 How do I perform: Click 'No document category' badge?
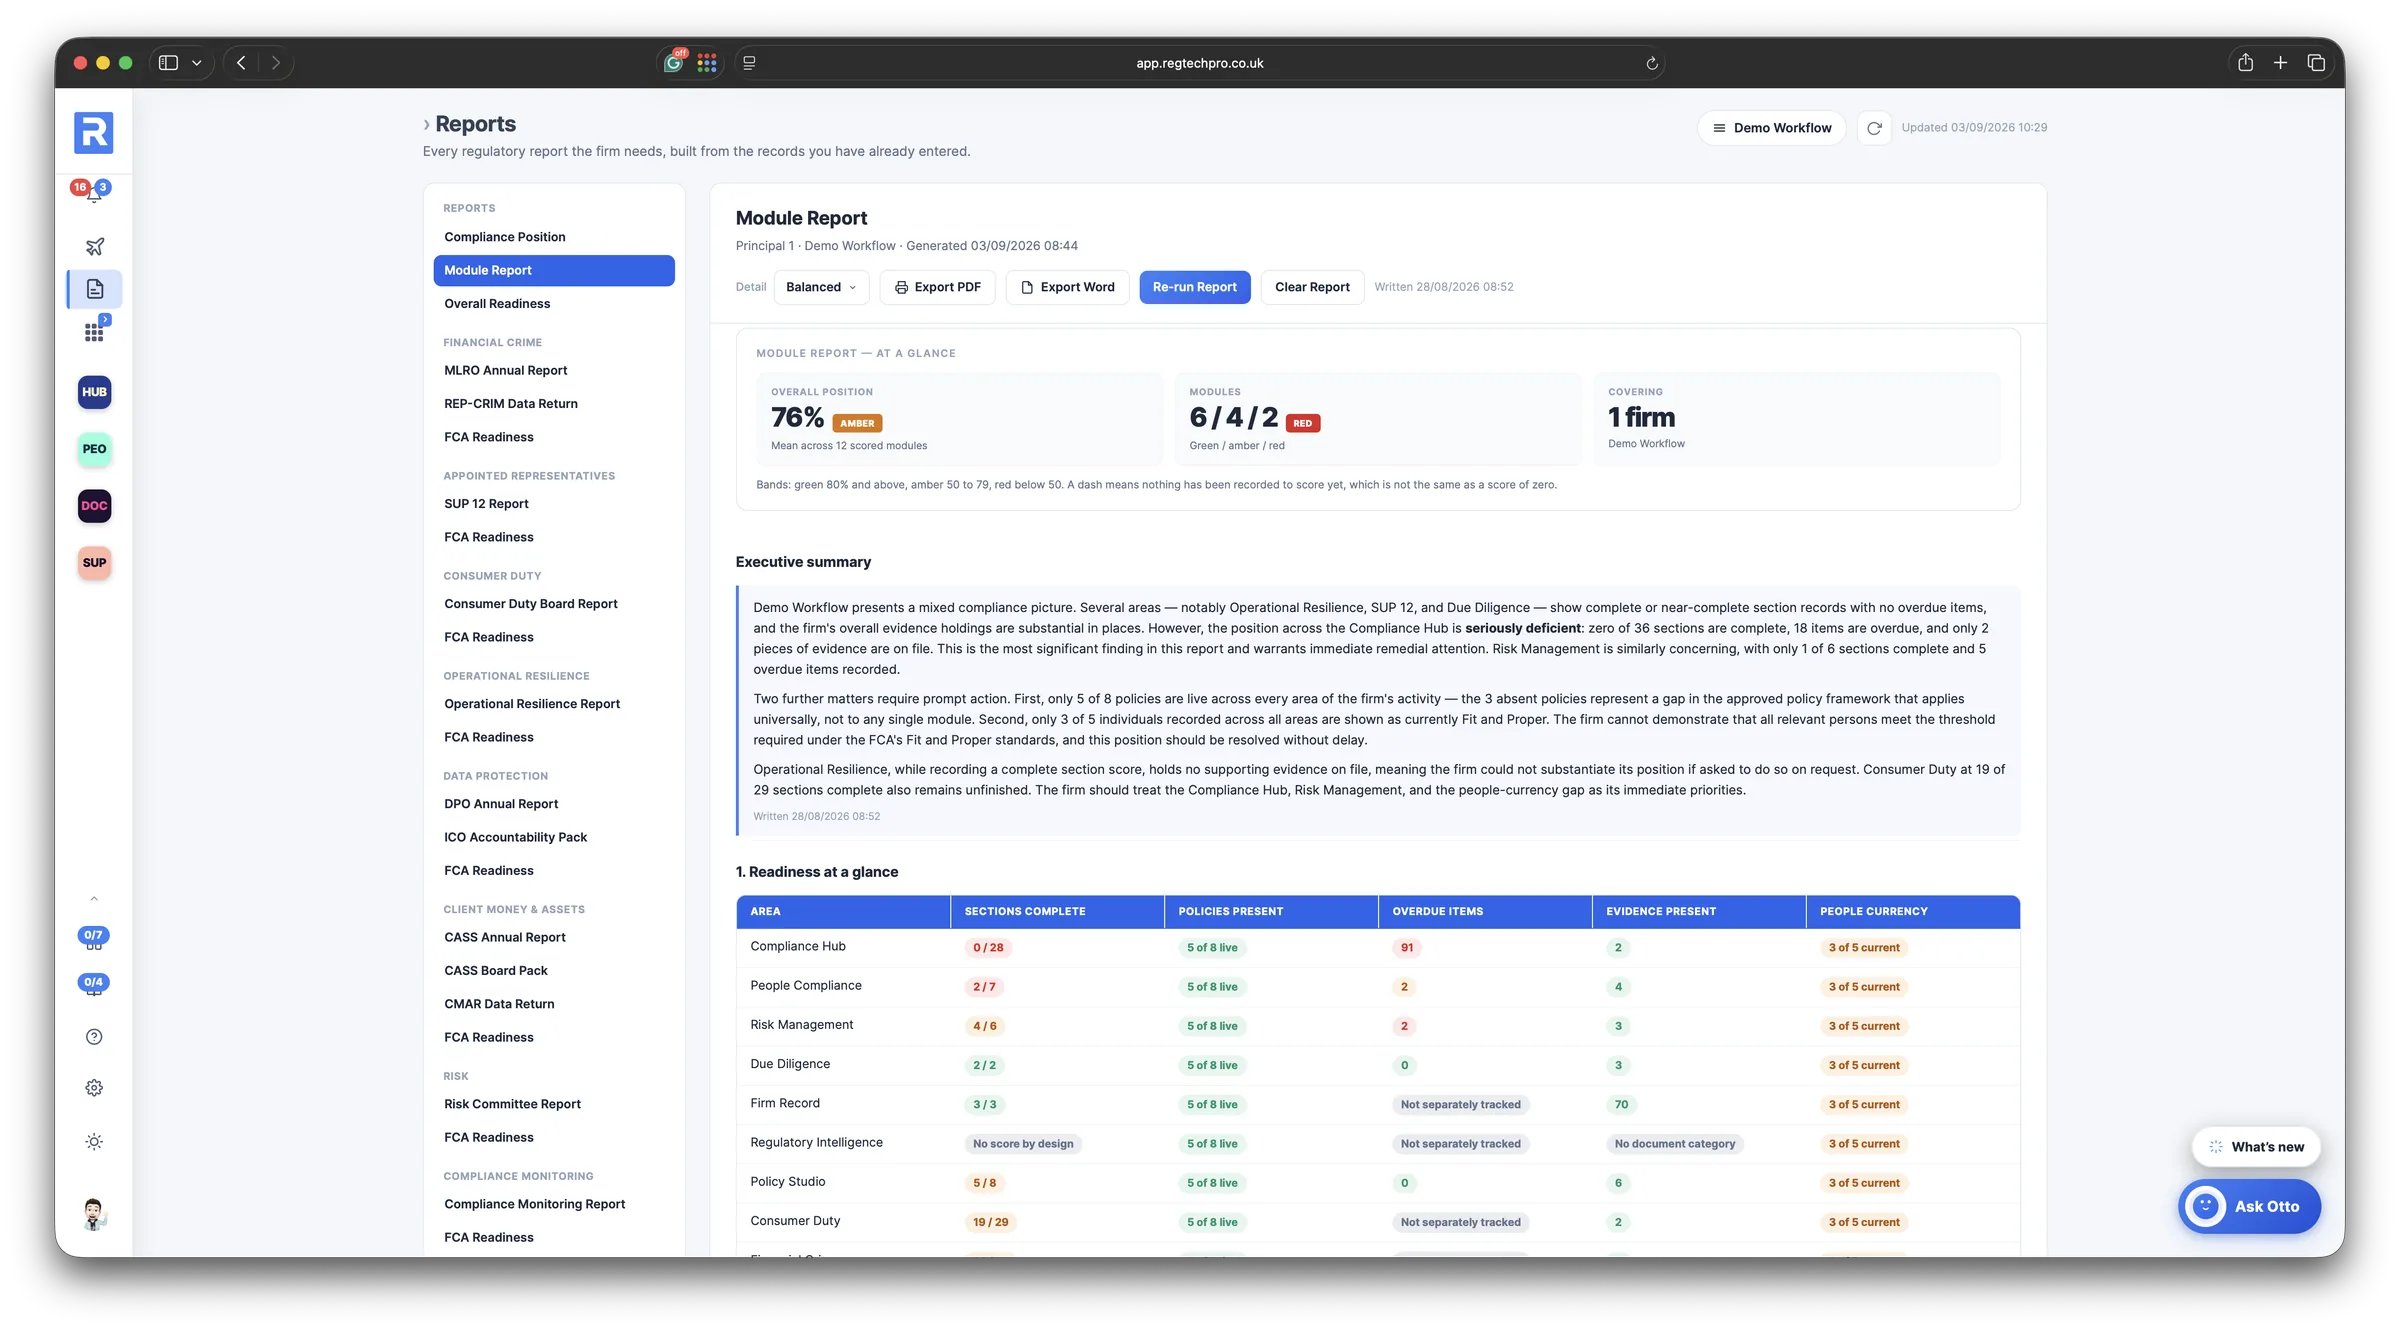(1675, 1144)
